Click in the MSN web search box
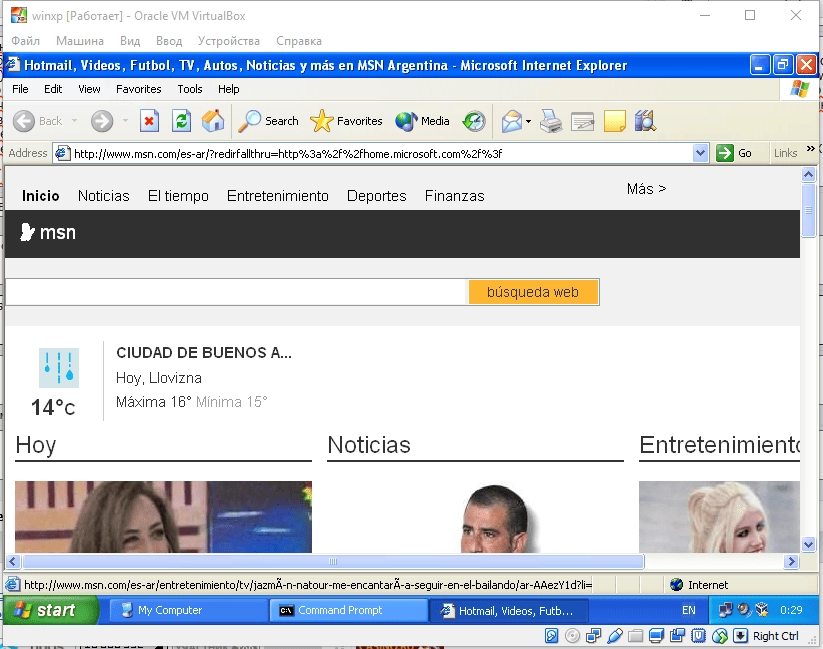823x649 pixels. [236, 292]
